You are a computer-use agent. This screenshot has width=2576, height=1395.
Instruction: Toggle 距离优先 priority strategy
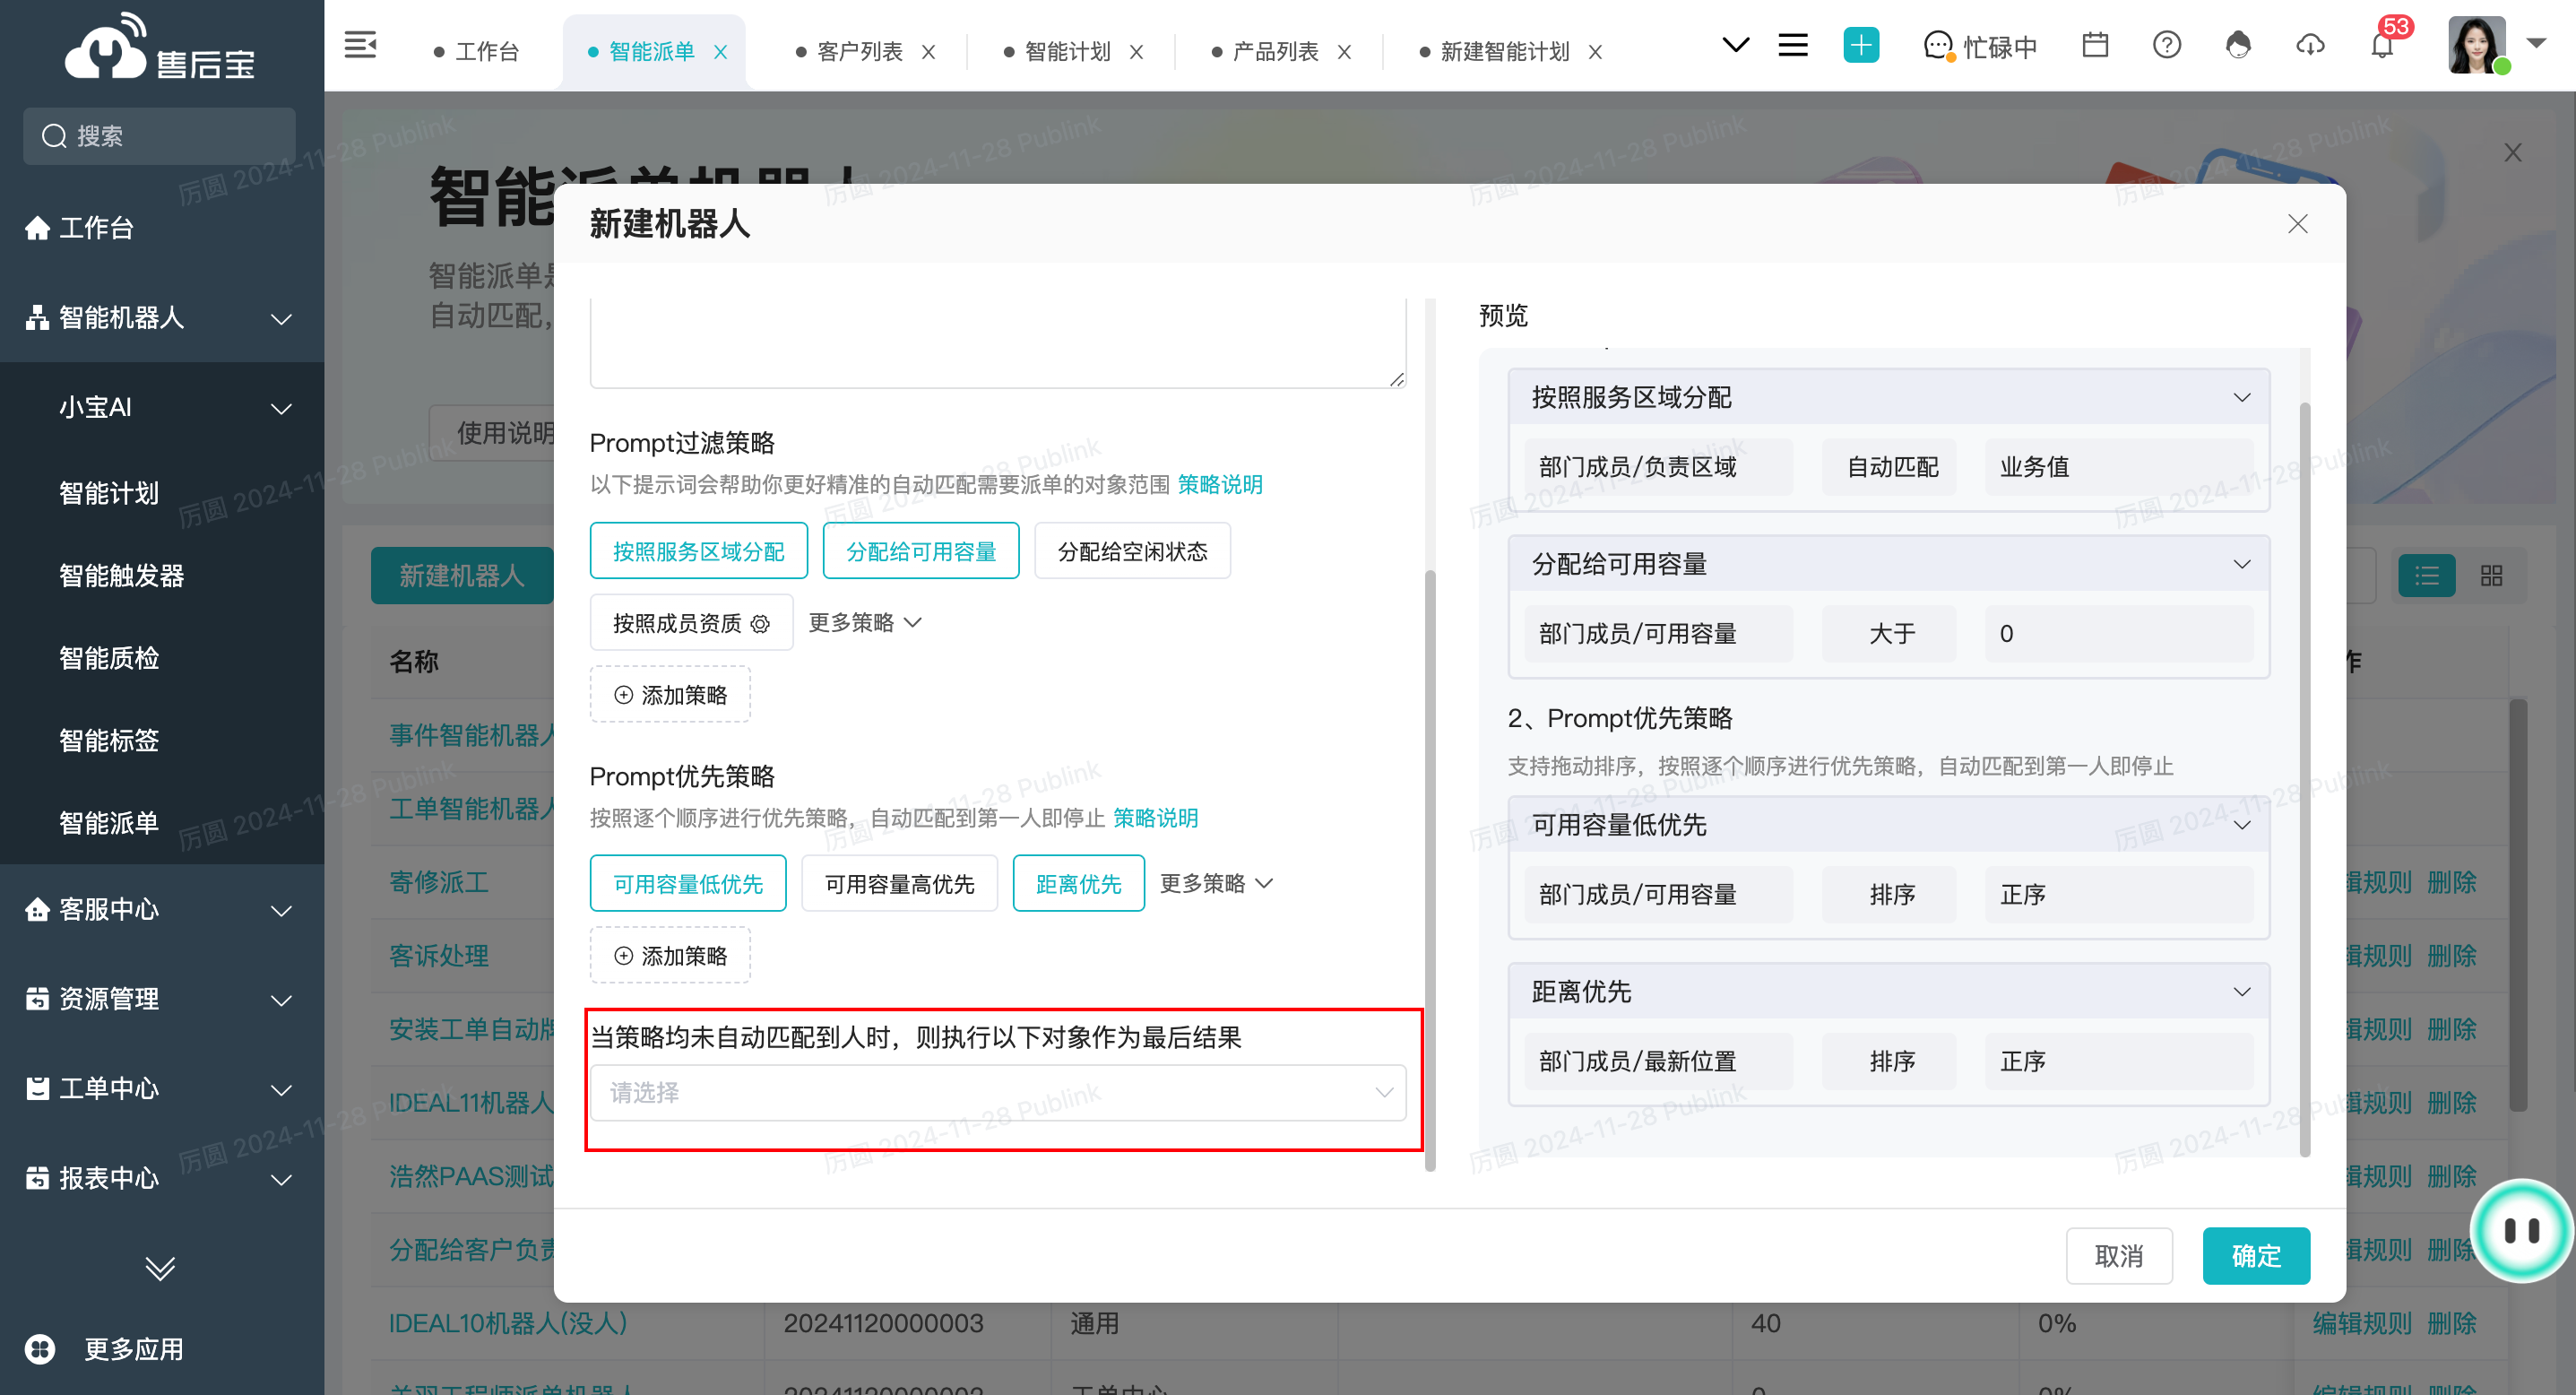coord(1078,884)
